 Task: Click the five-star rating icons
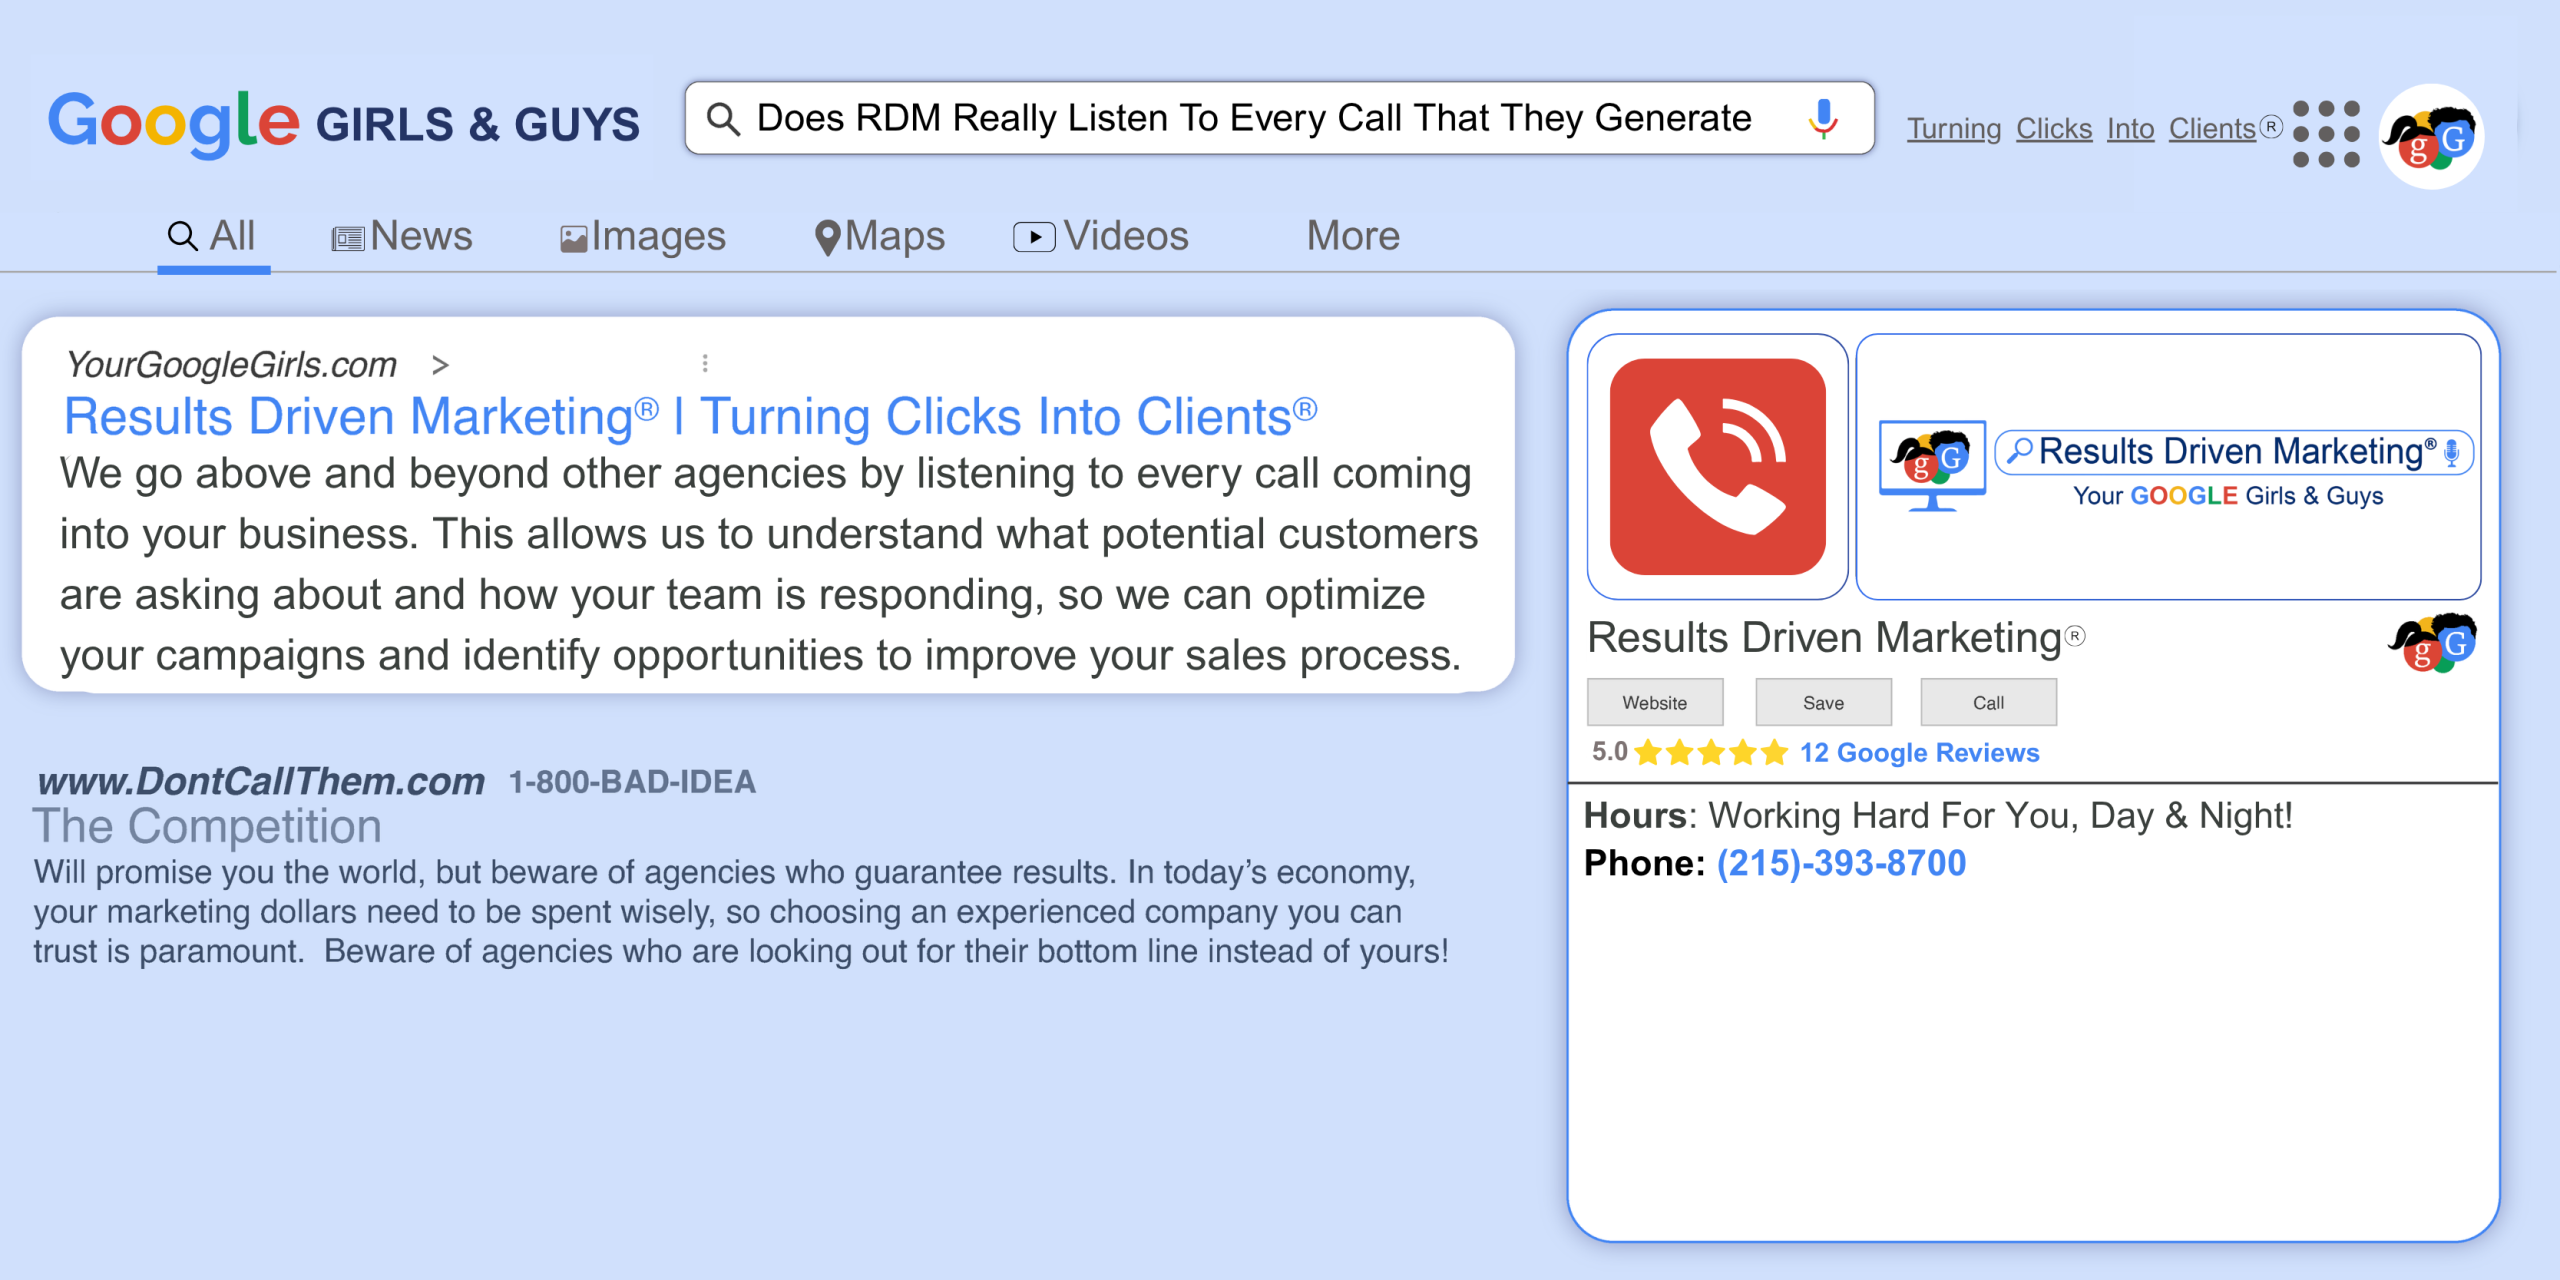point(1711,752)
